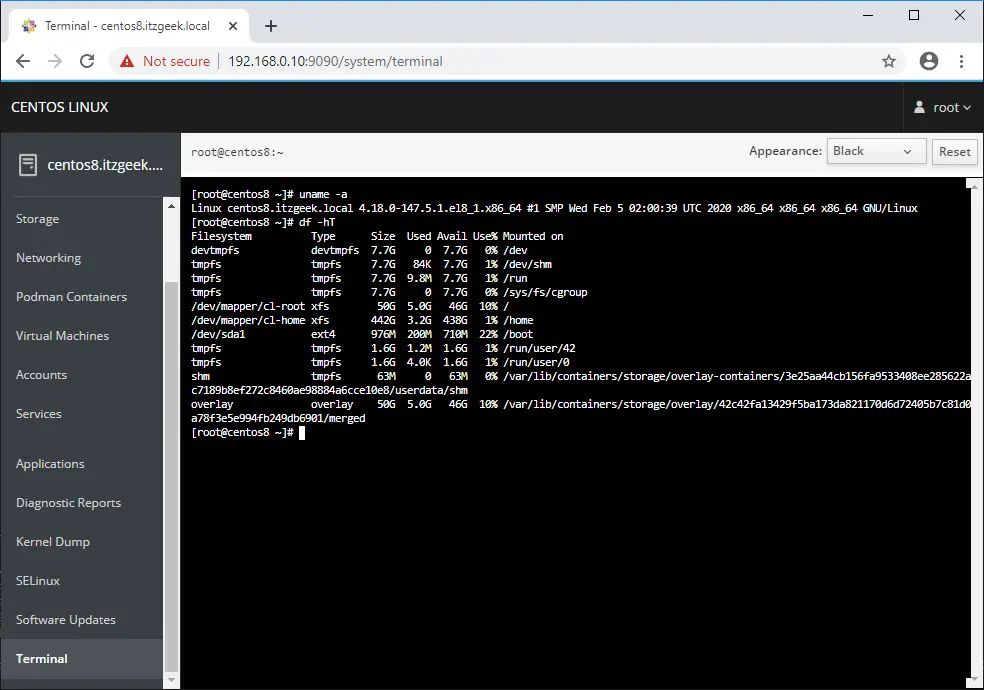Click the terminal cursor at the prompt
This screenshot has width=984, height=690.
[302, 433]
